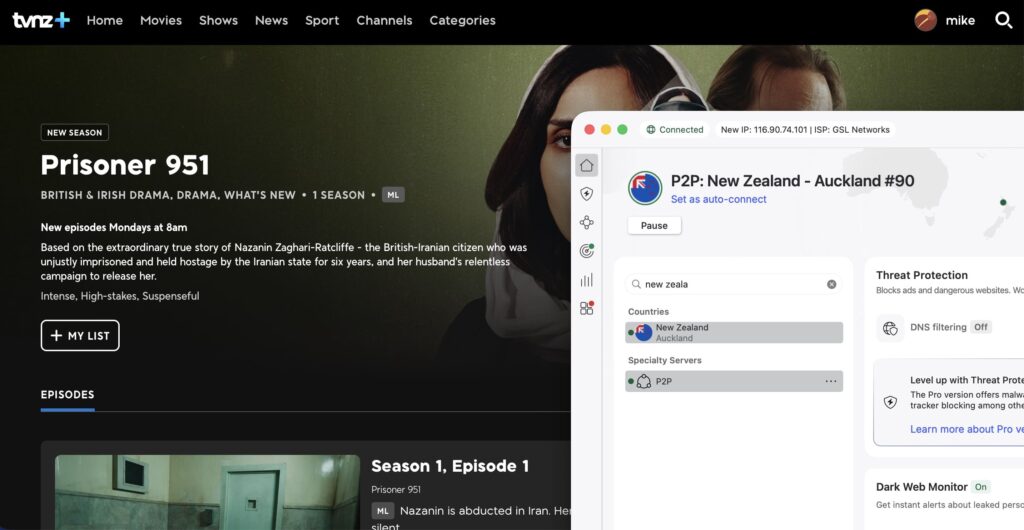Click the ML rating badge beside 1 Season
The width and height of the screenshot is (1024, 530).
[393, 195]
